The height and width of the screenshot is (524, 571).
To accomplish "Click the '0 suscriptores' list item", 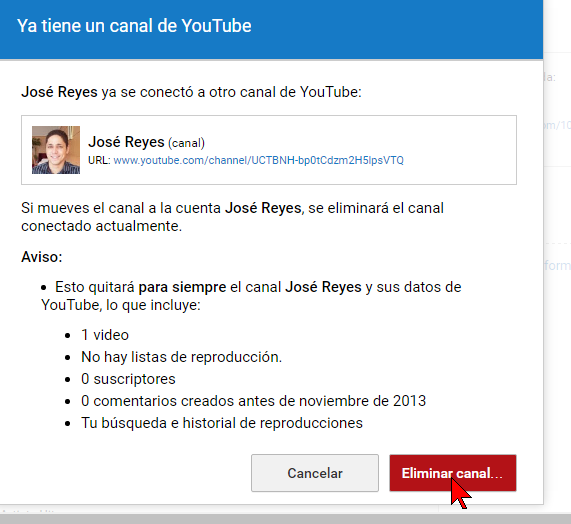I will 128,379.
